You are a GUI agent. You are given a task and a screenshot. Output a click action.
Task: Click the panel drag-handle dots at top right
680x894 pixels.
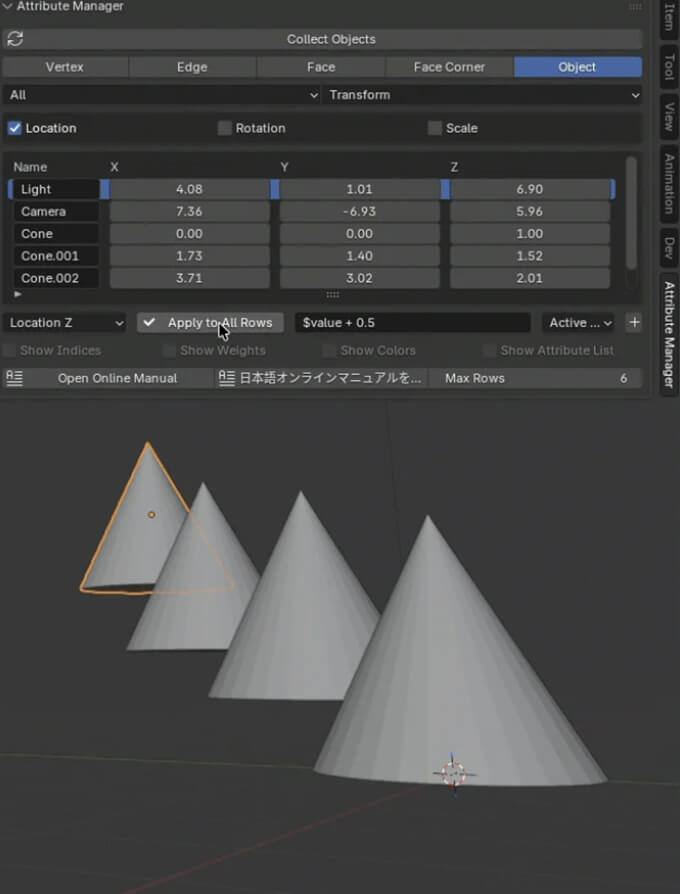(635, 7)
